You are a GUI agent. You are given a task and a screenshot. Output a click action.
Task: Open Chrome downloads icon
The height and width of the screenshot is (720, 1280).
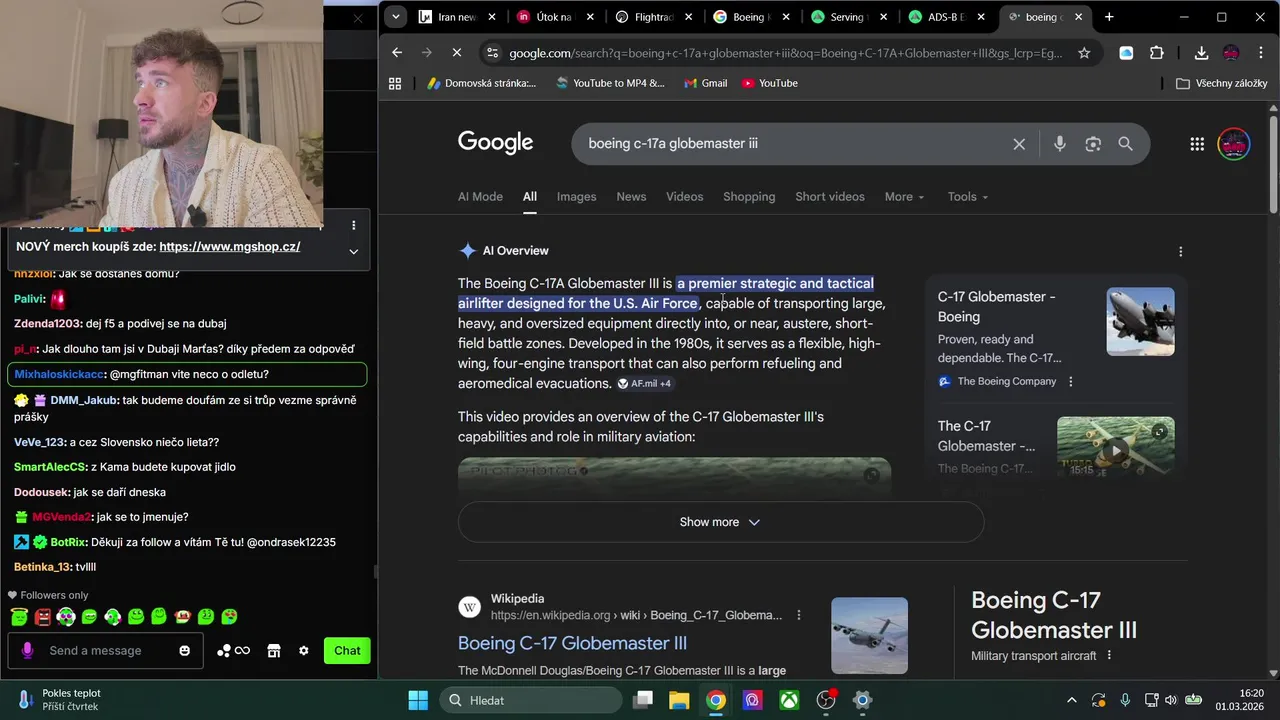(x=1201, y=53)
